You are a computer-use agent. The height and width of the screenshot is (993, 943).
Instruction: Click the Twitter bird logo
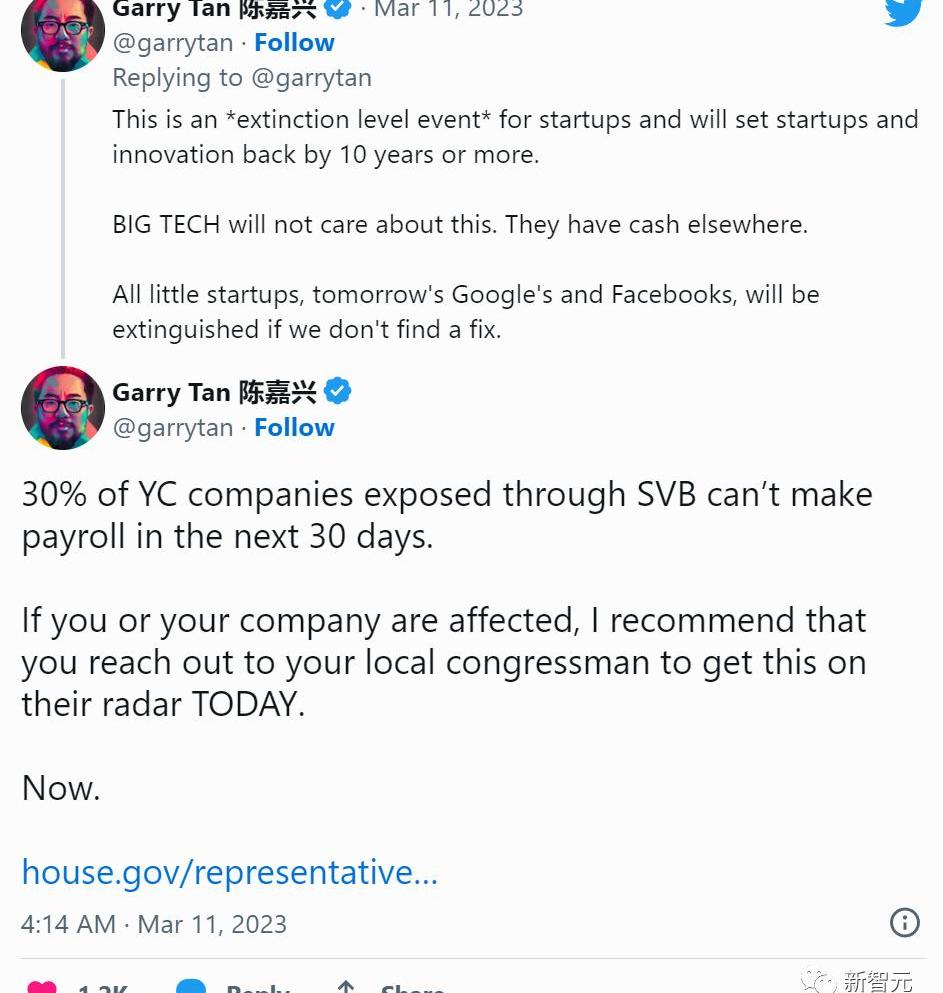pos(902,10)
